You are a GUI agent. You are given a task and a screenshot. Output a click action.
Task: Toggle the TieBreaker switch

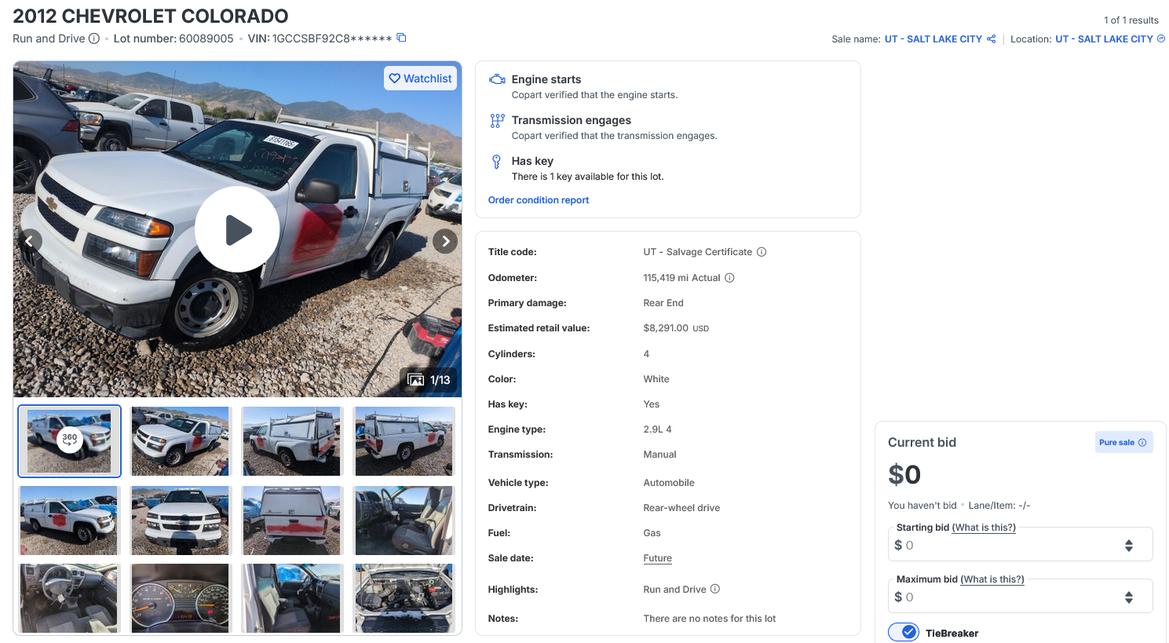tap(904, 632)
